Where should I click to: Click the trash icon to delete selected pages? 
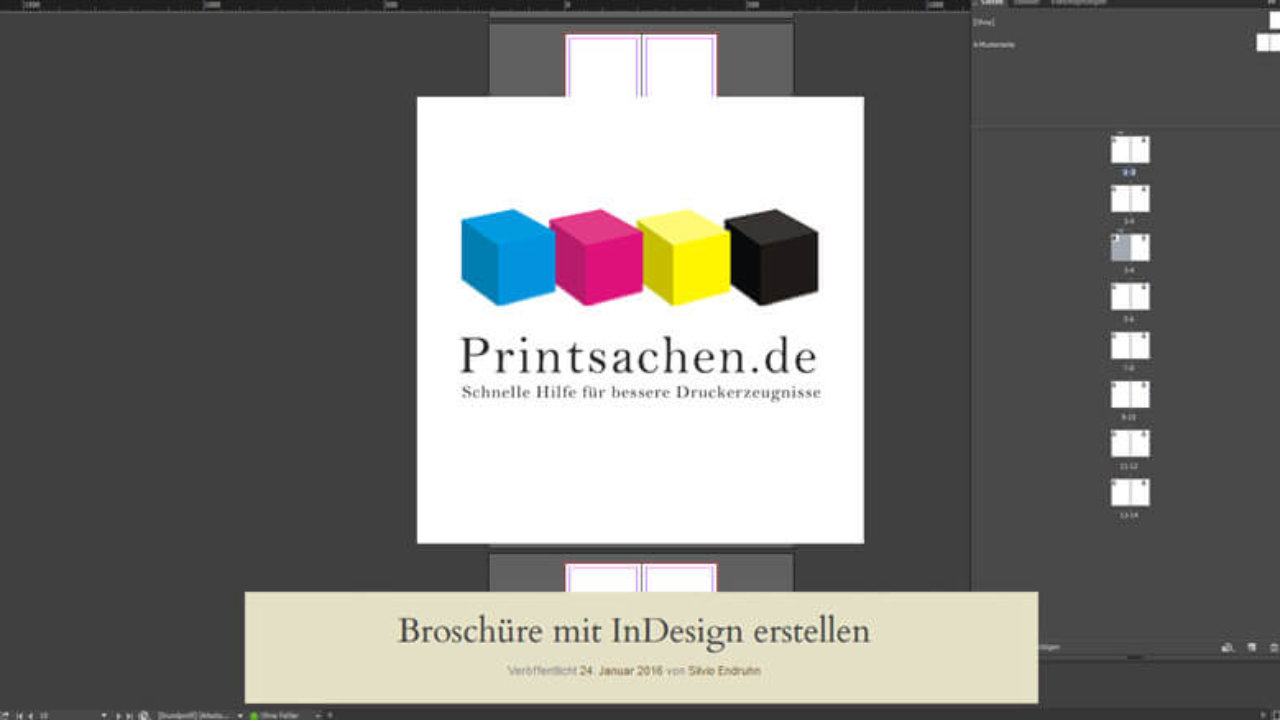pyautogui.click(x=1274, y=647)
